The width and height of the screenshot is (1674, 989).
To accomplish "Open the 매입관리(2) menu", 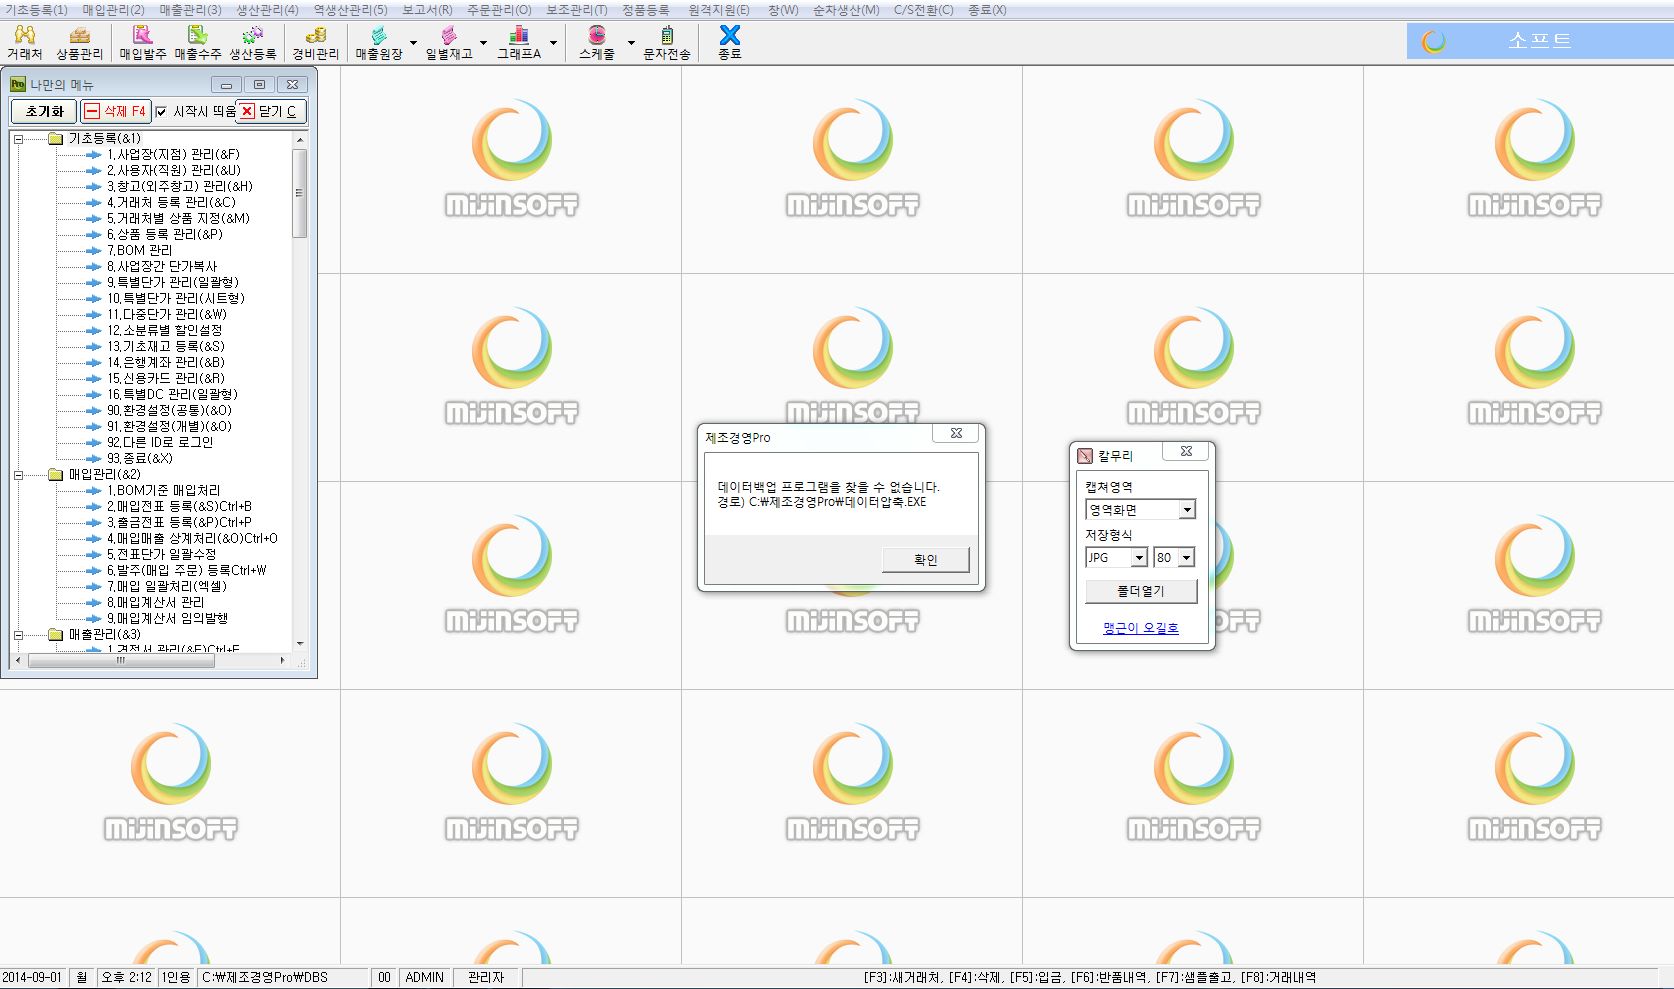I will [113, 10].
